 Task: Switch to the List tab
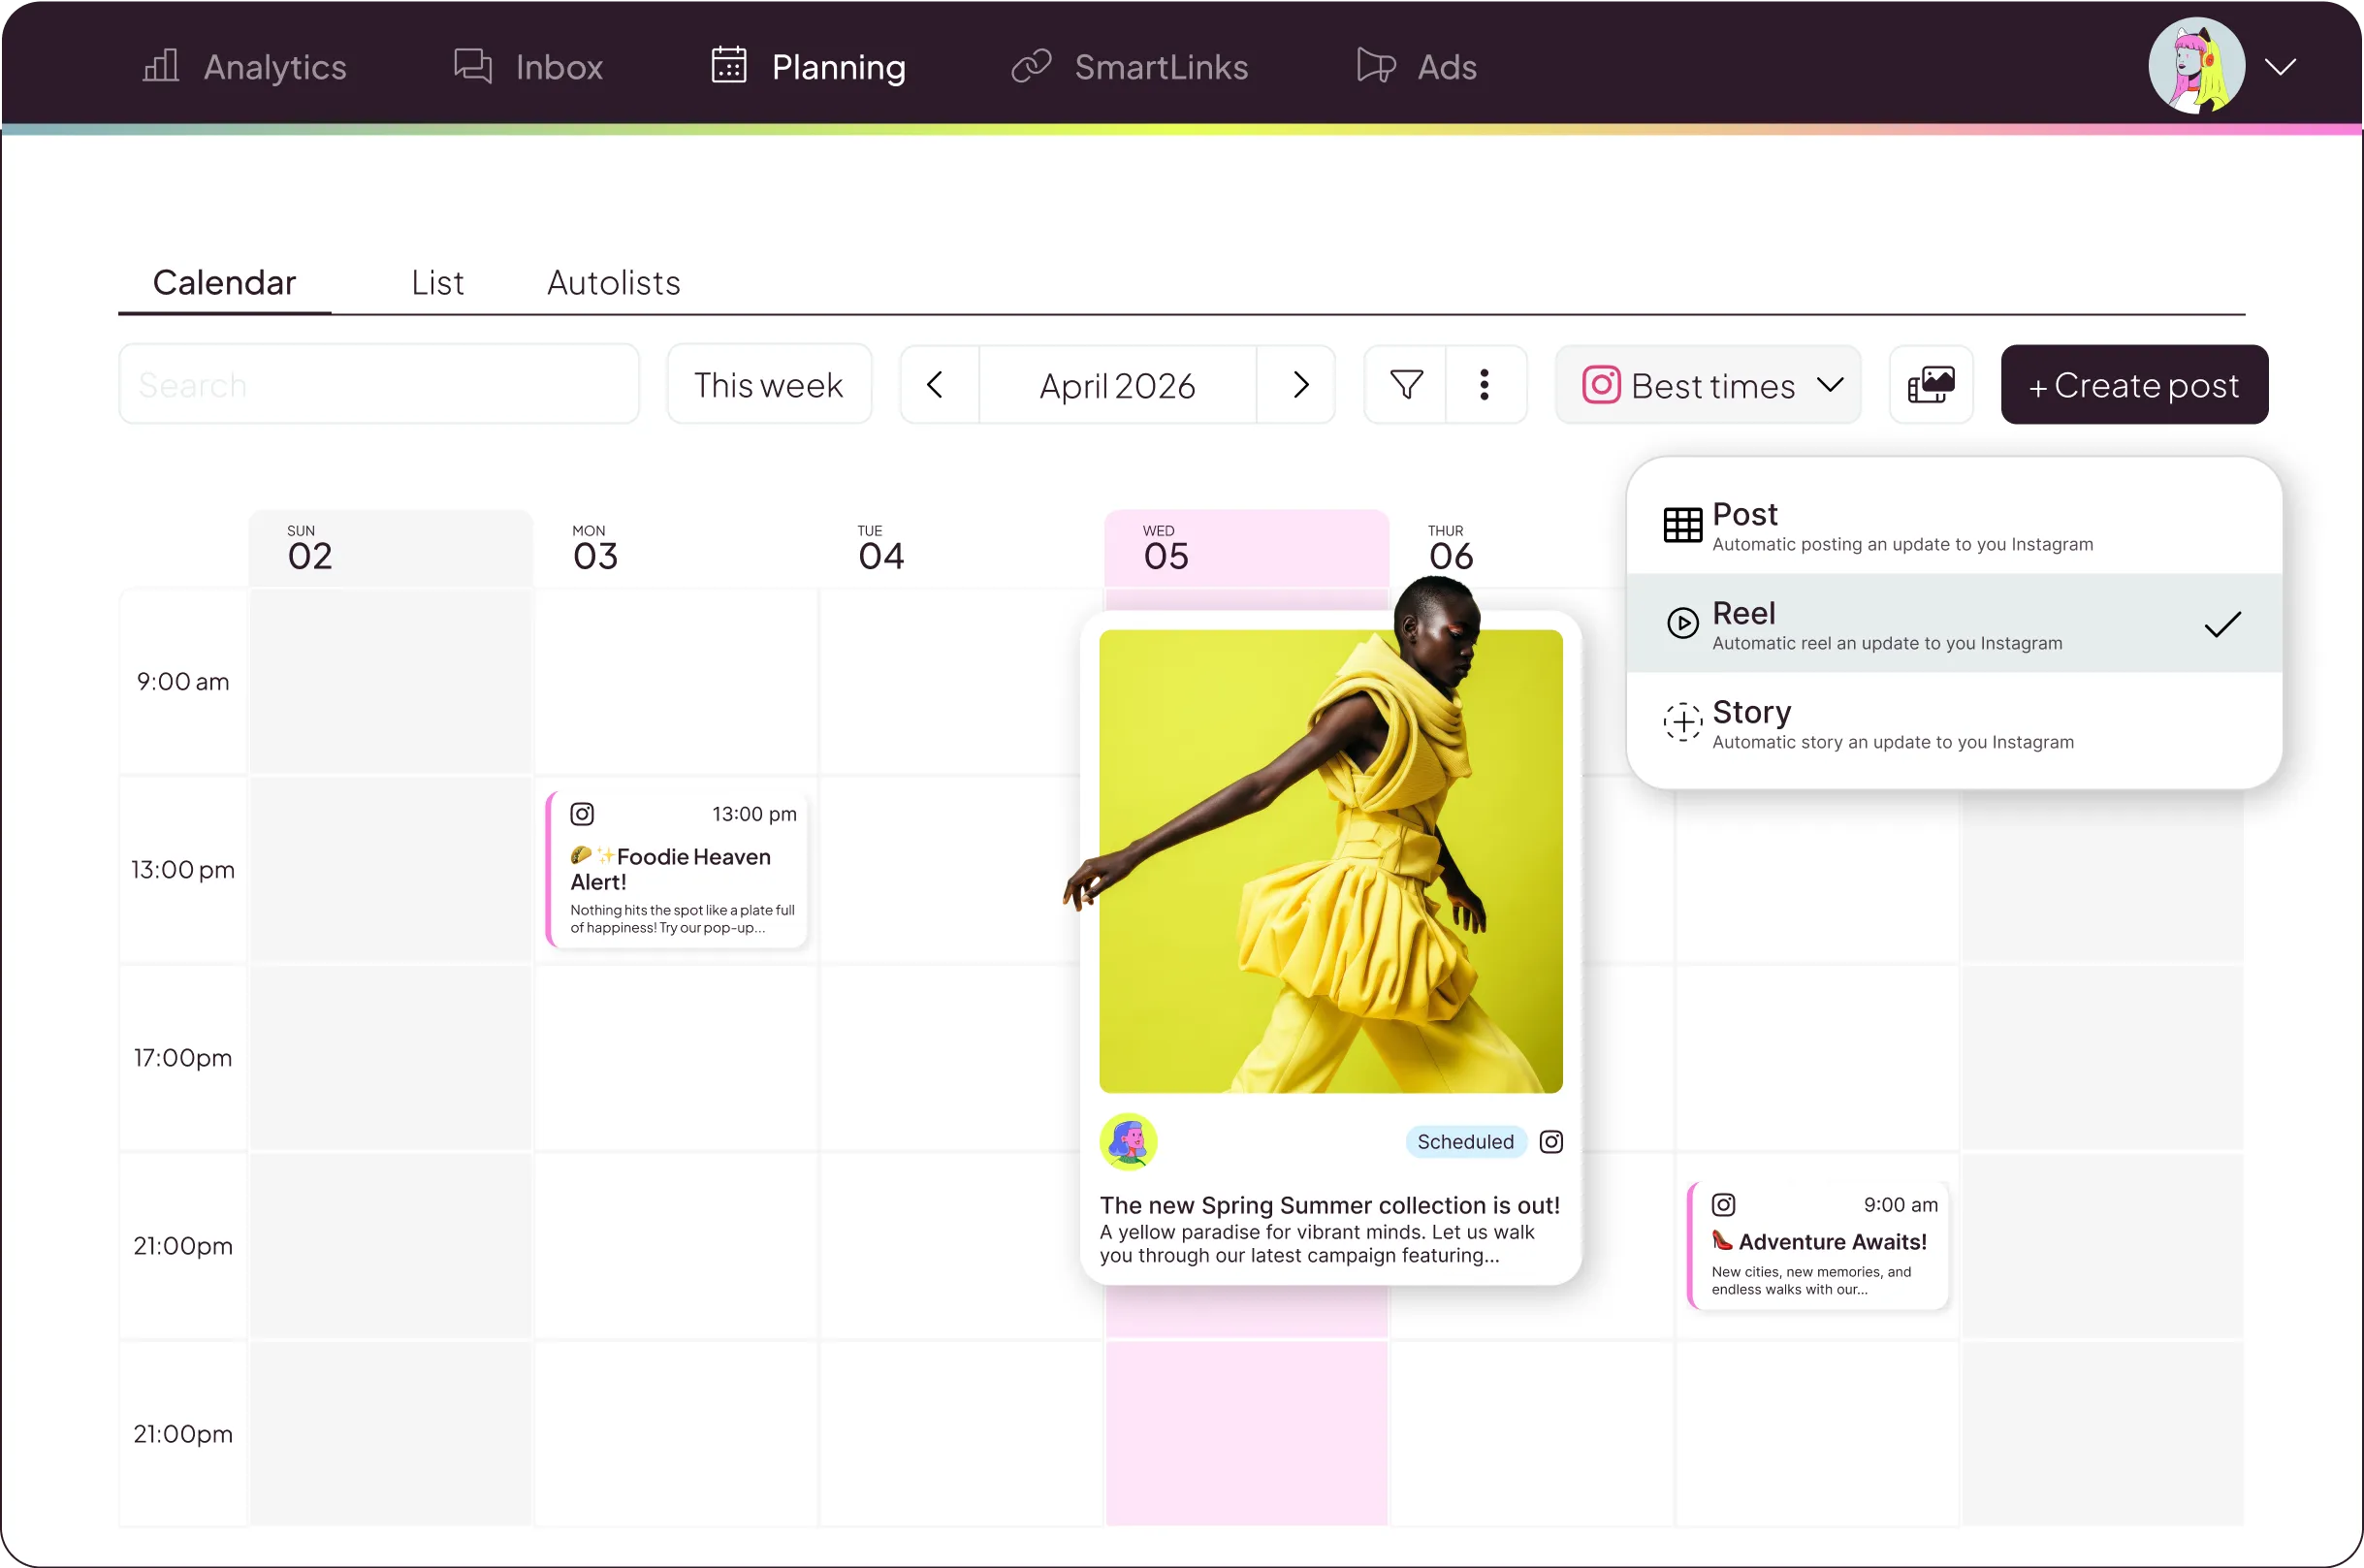point(437,283)
